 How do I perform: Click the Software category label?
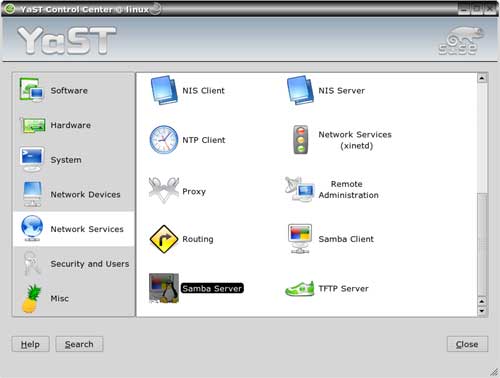point(69,91)
